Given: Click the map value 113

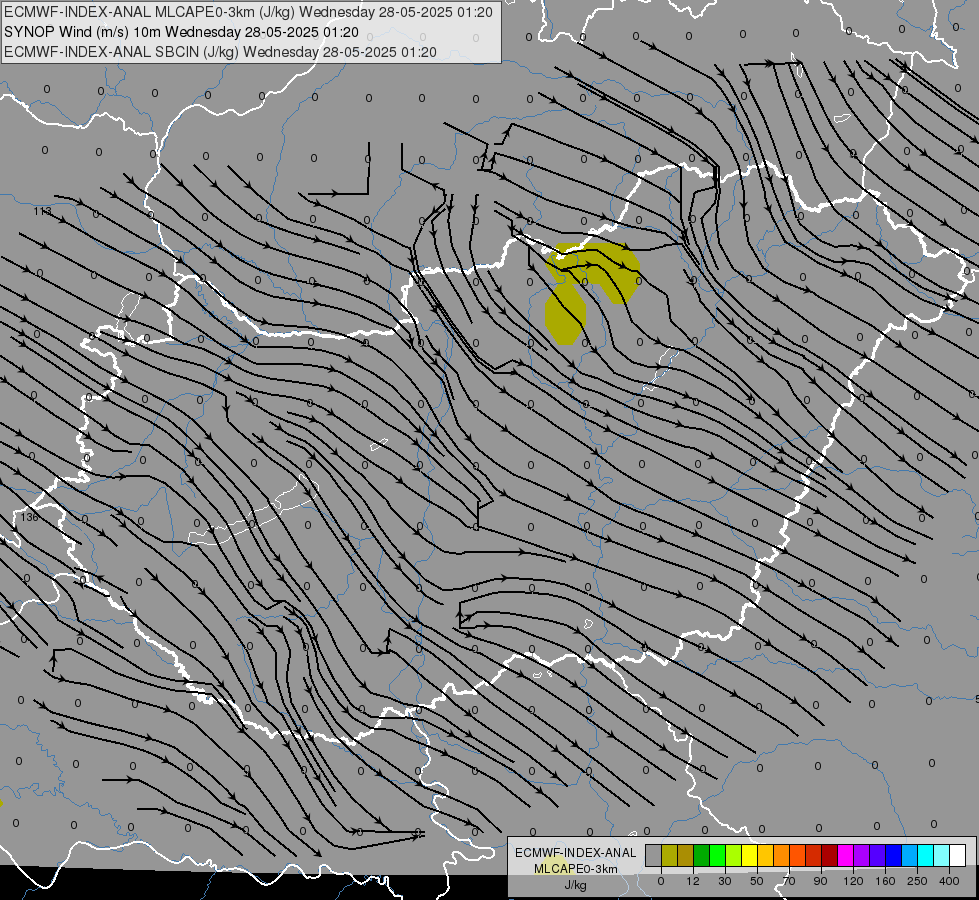Looking at the screenshot, I should pos(42,211).
